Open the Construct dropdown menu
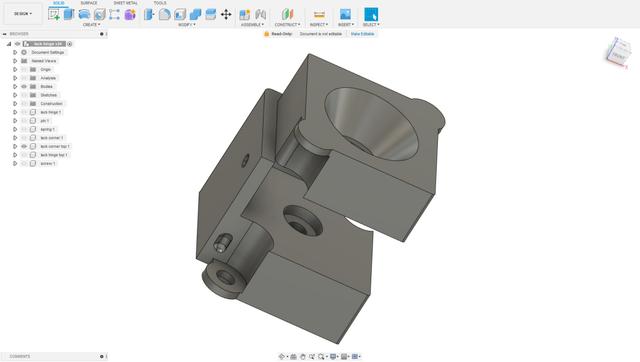This screenshot has height=362, width=640. pyautogui.click(x=287, y=24)
